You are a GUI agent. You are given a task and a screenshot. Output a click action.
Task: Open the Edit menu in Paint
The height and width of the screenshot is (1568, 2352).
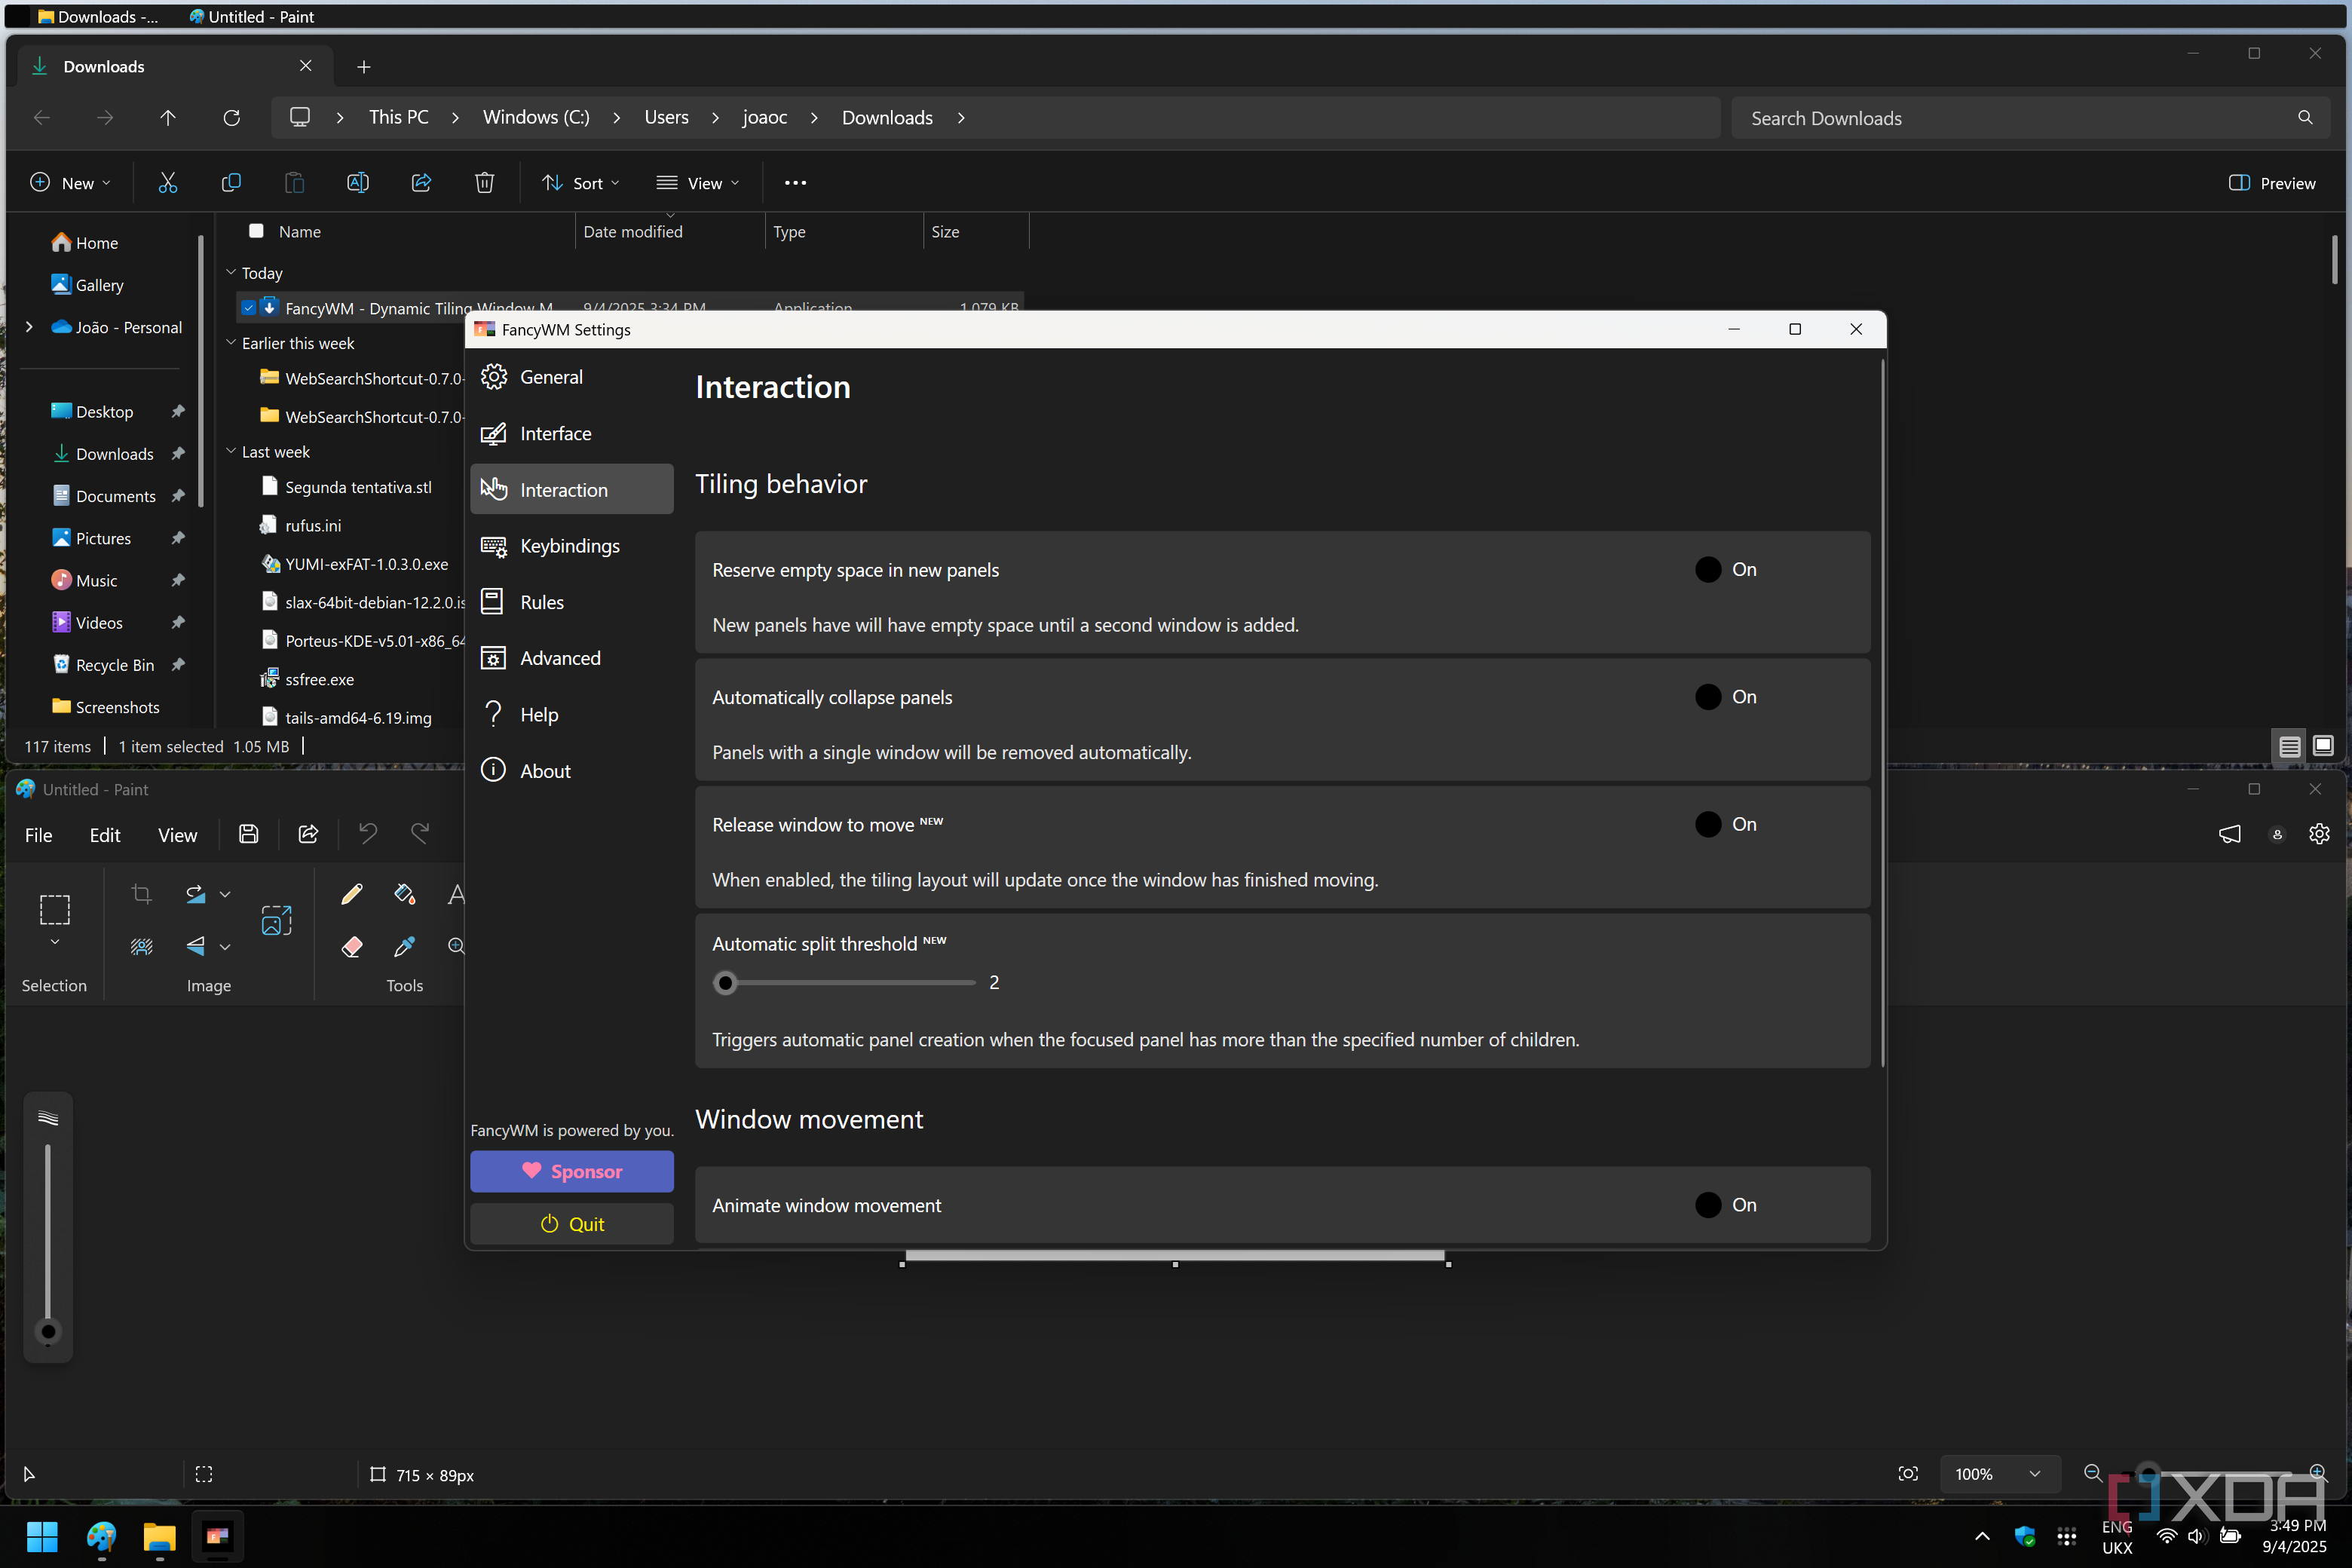(x=104, y=835)
